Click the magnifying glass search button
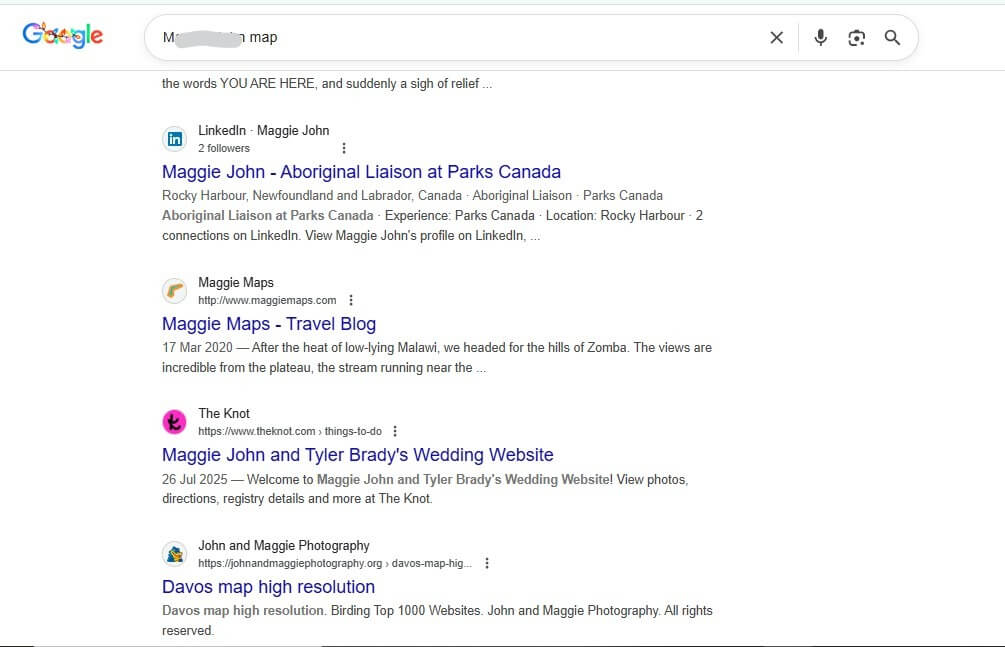 892,38
